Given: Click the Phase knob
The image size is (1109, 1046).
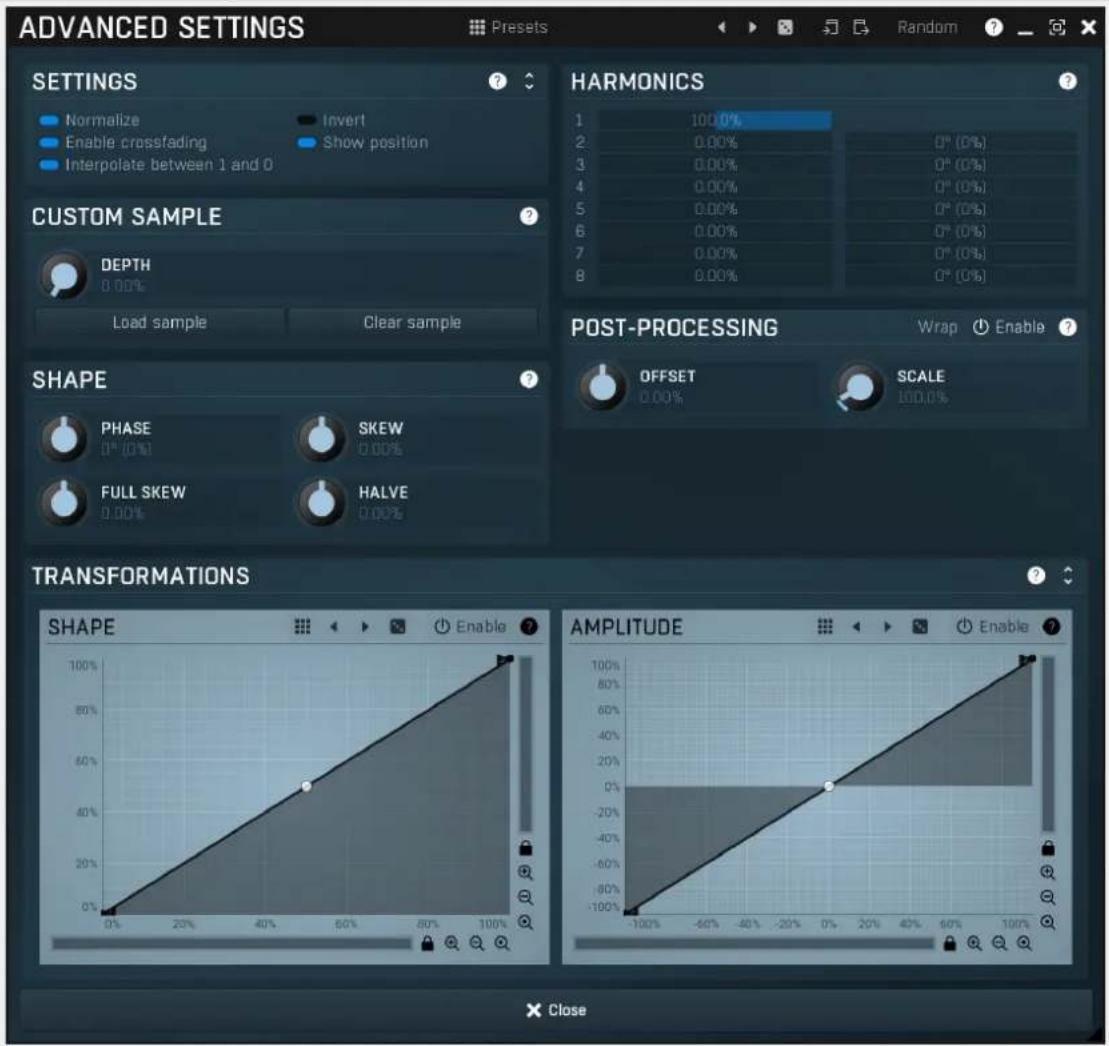Looking at the screenshot, I should 64,438.
